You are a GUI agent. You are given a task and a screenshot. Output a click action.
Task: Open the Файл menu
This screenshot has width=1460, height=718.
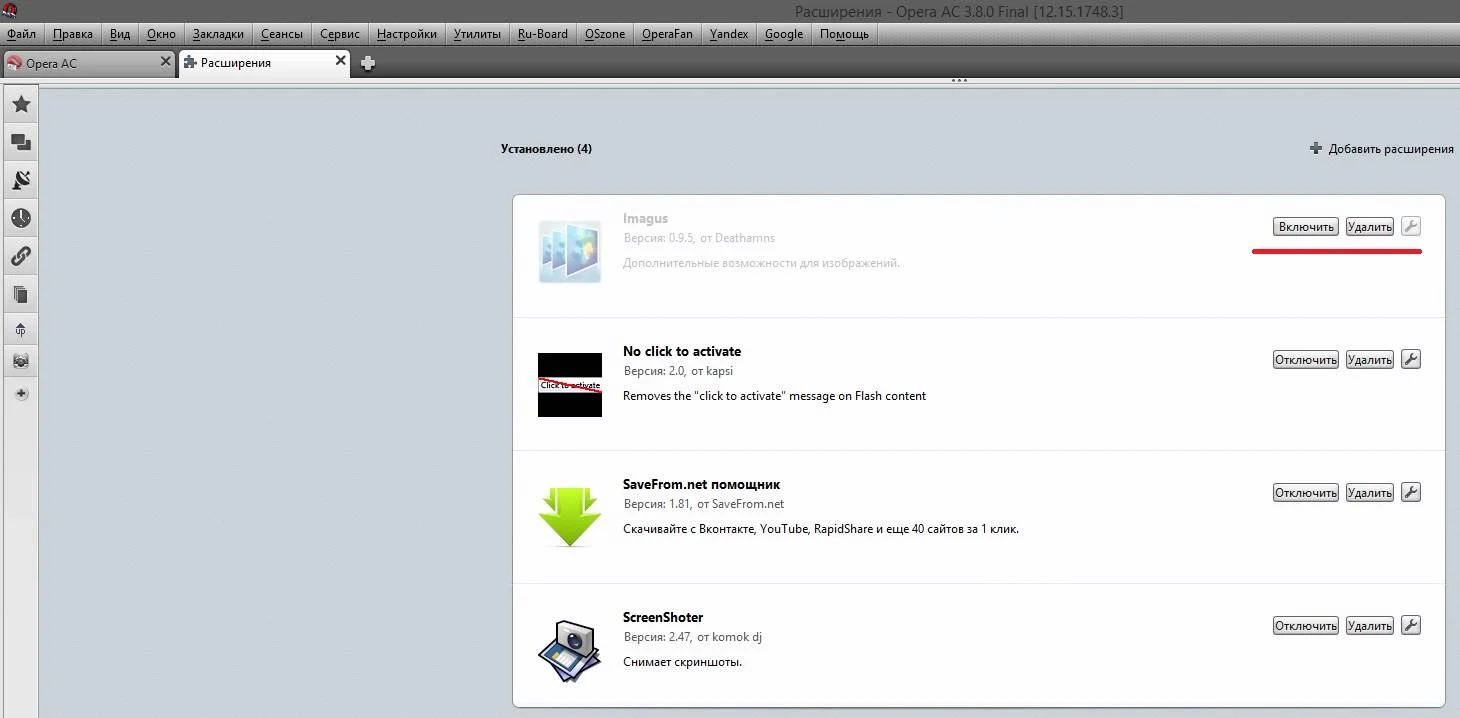pyautogui.click(x=21, y=34)
